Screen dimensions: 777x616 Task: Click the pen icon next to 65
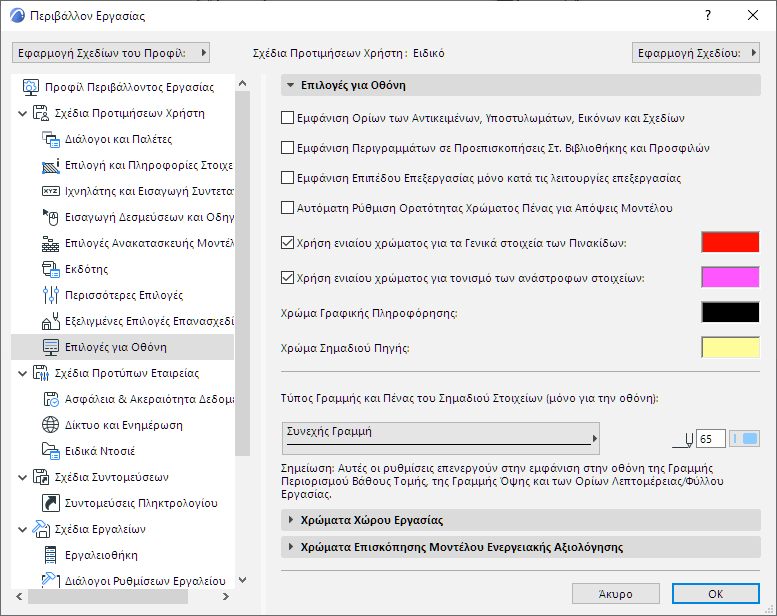tap(683, 440)
